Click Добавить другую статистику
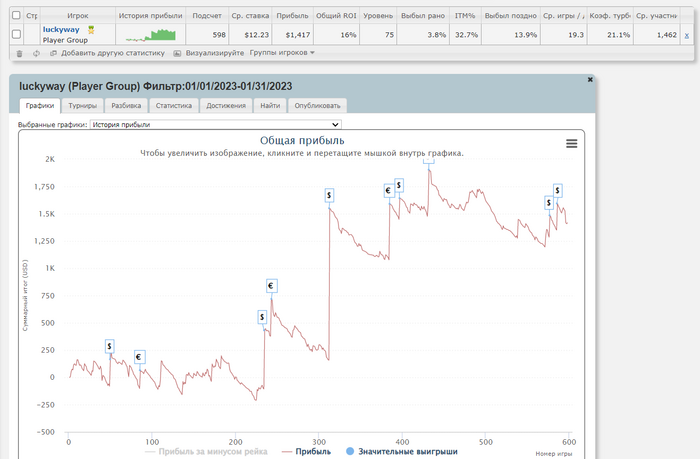 [x=112, y=53]
